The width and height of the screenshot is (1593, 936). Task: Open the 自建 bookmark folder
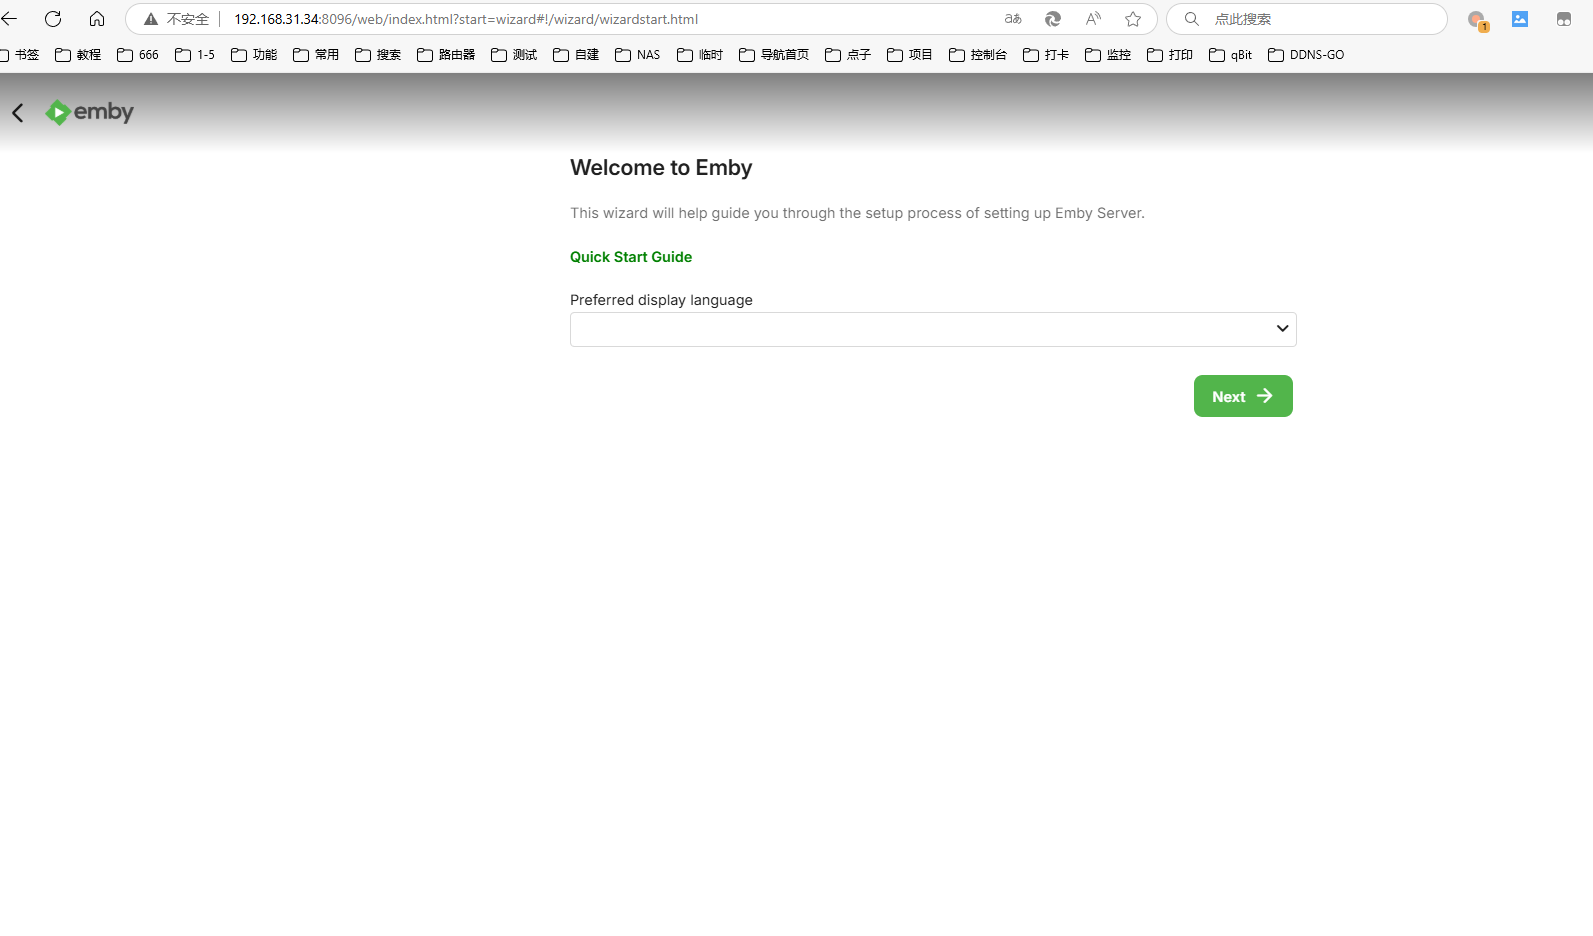(x=576, y=55)
